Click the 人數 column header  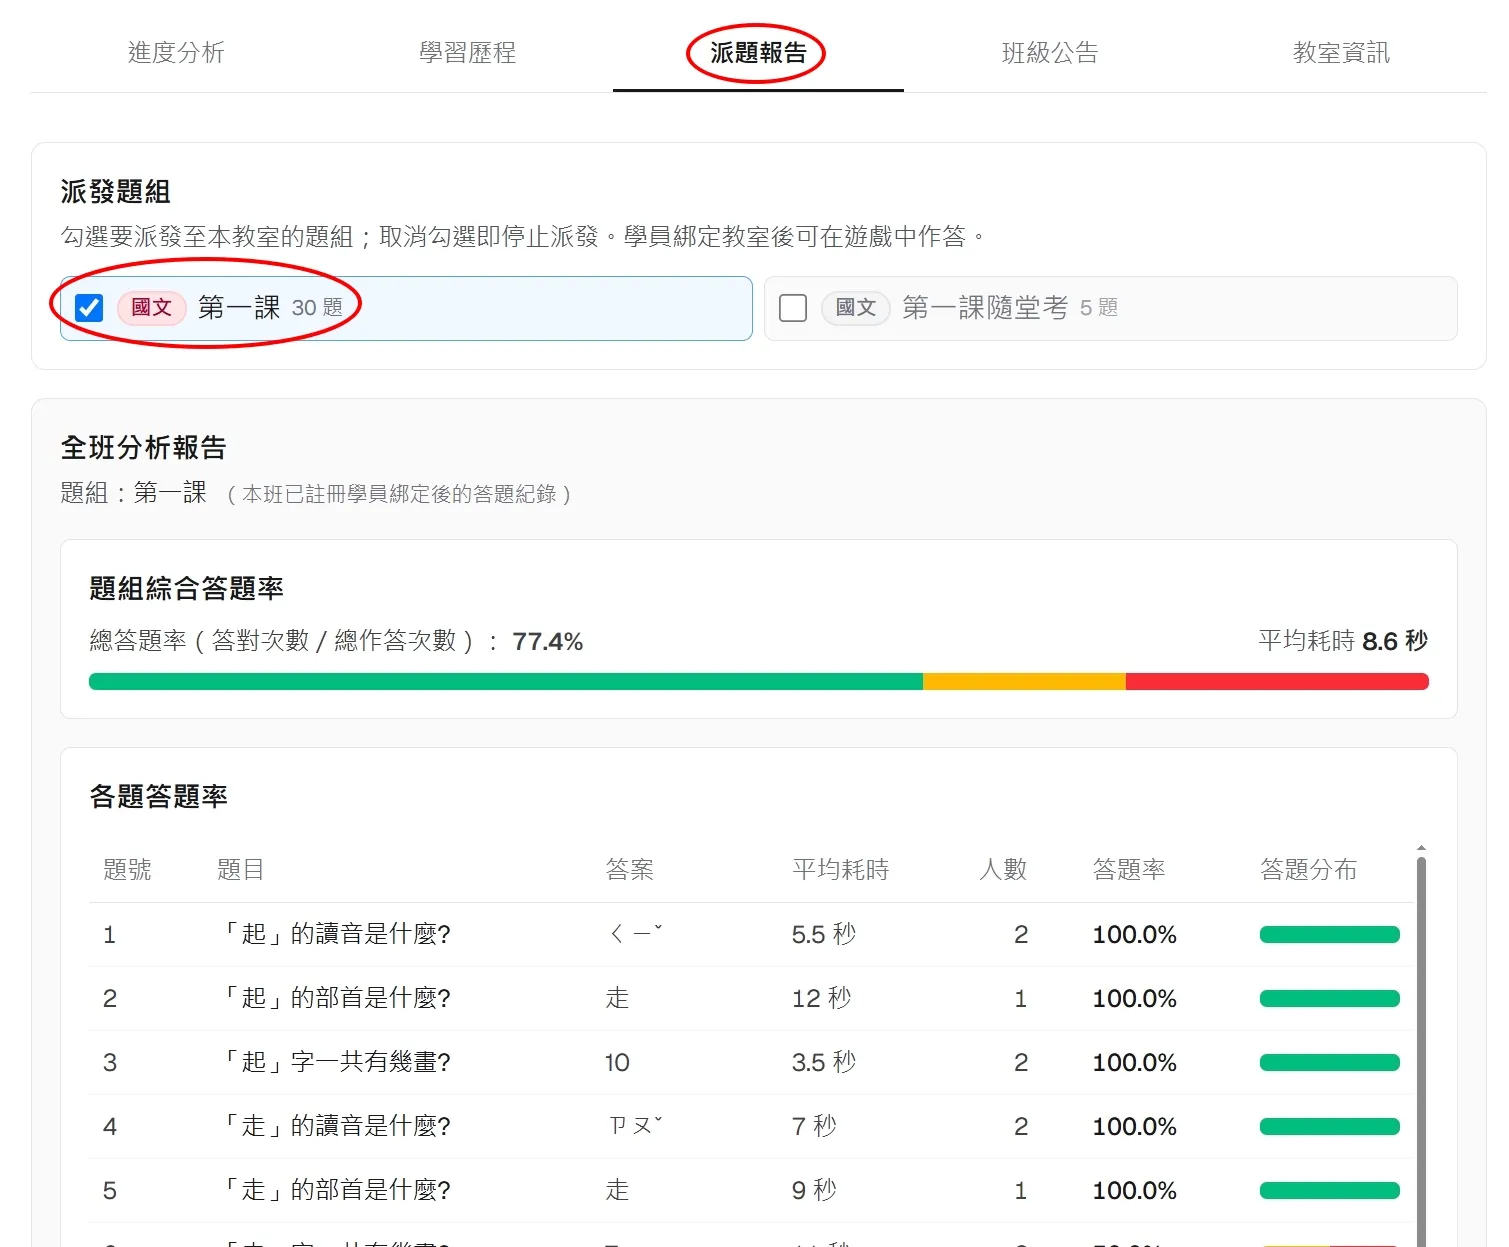[x=1003, y=869]
